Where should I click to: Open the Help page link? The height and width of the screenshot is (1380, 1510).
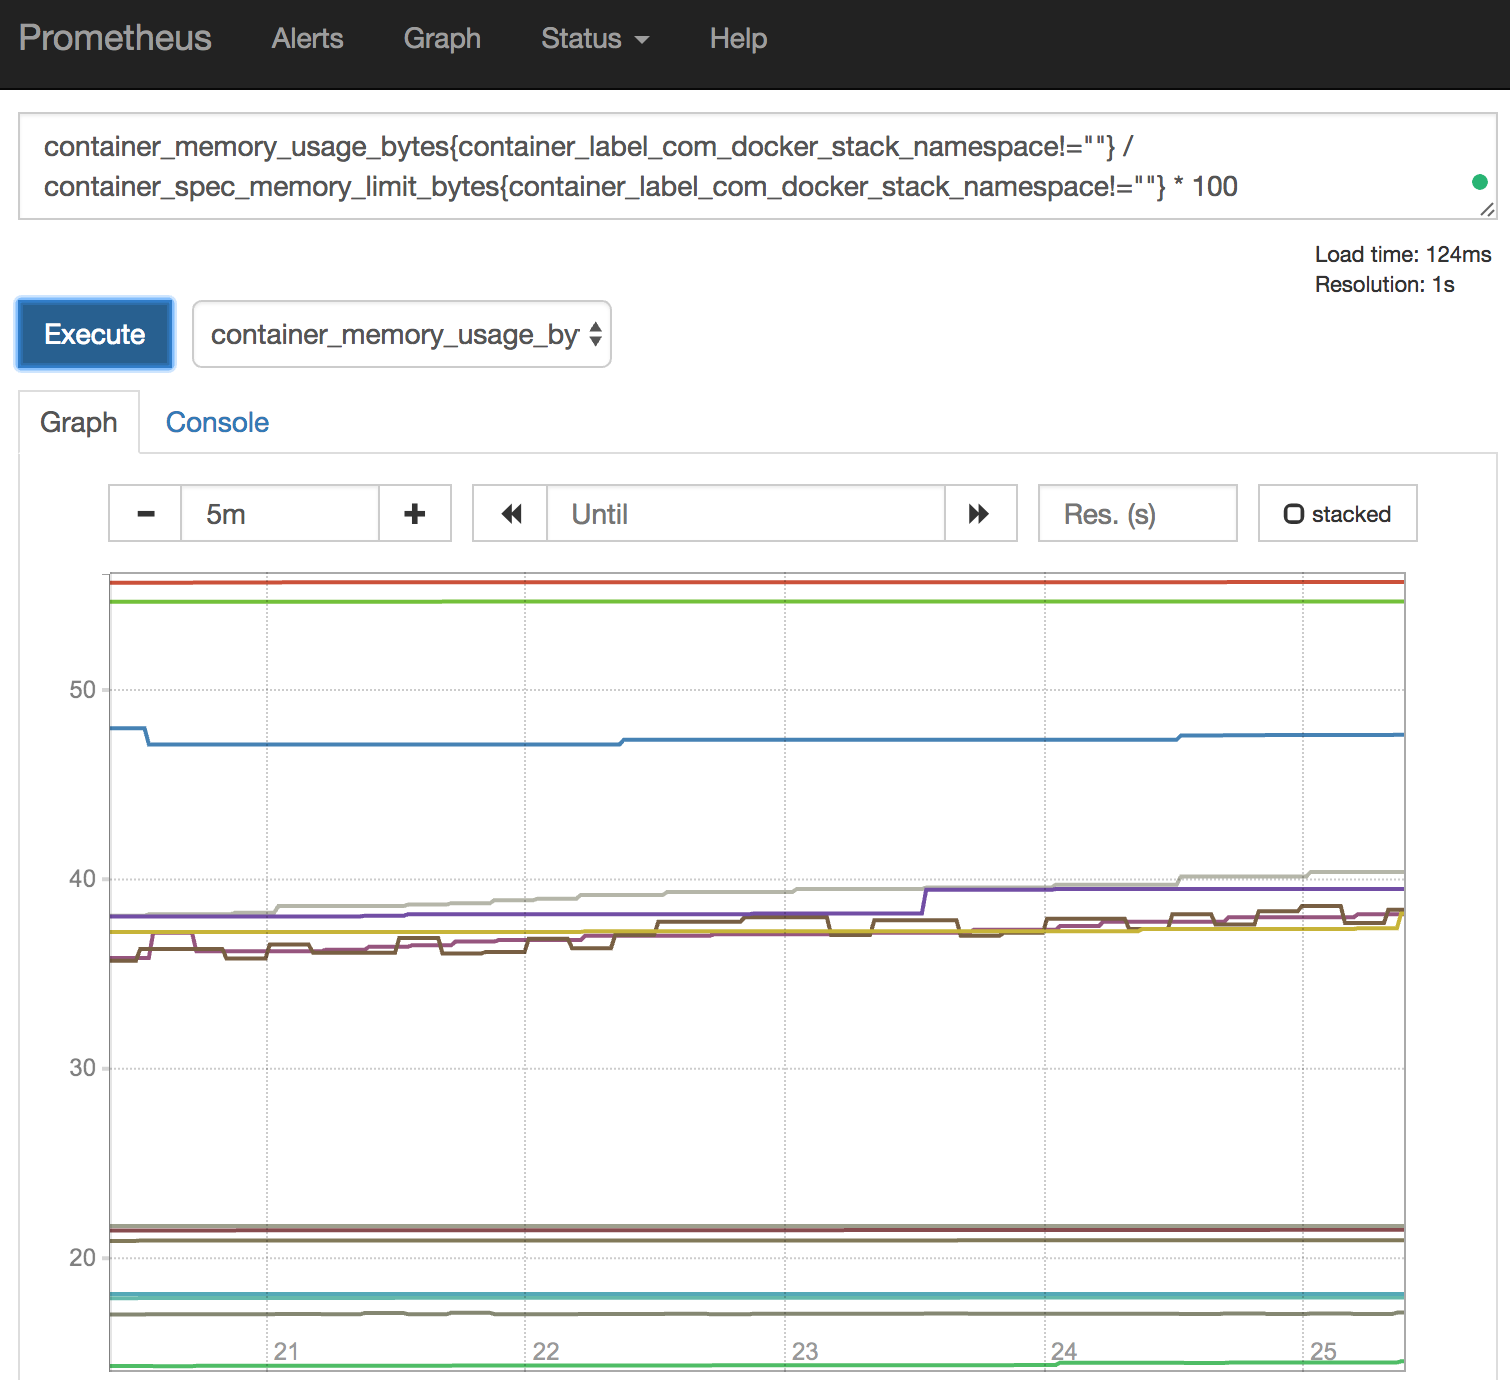point(738,39)
